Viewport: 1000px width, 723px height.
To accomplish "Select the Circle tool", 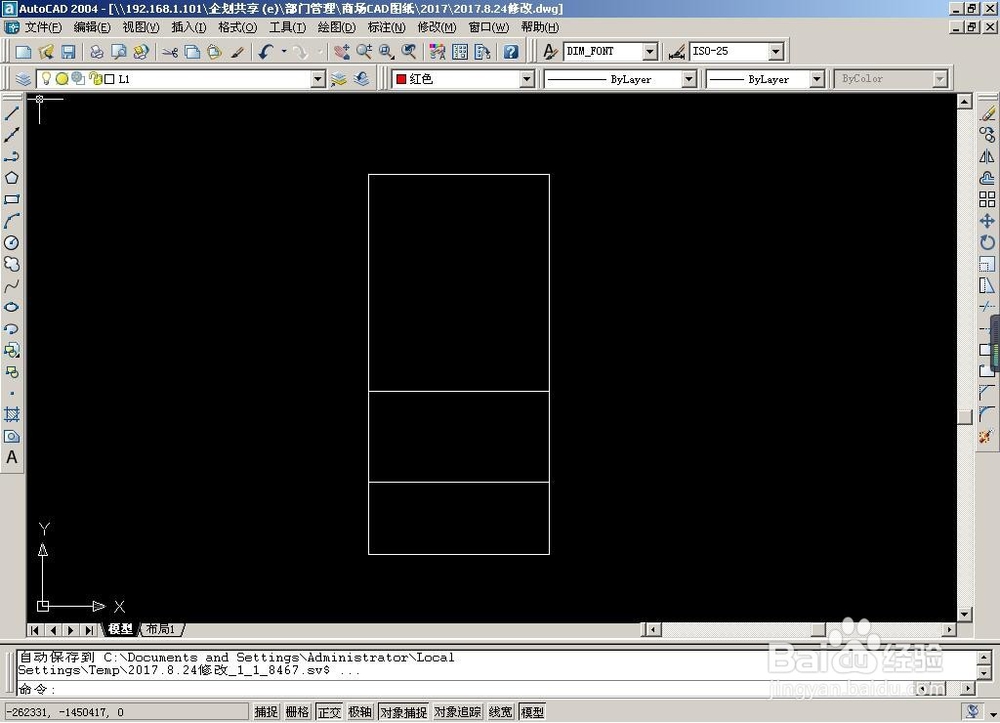I will tap(11, 243).
